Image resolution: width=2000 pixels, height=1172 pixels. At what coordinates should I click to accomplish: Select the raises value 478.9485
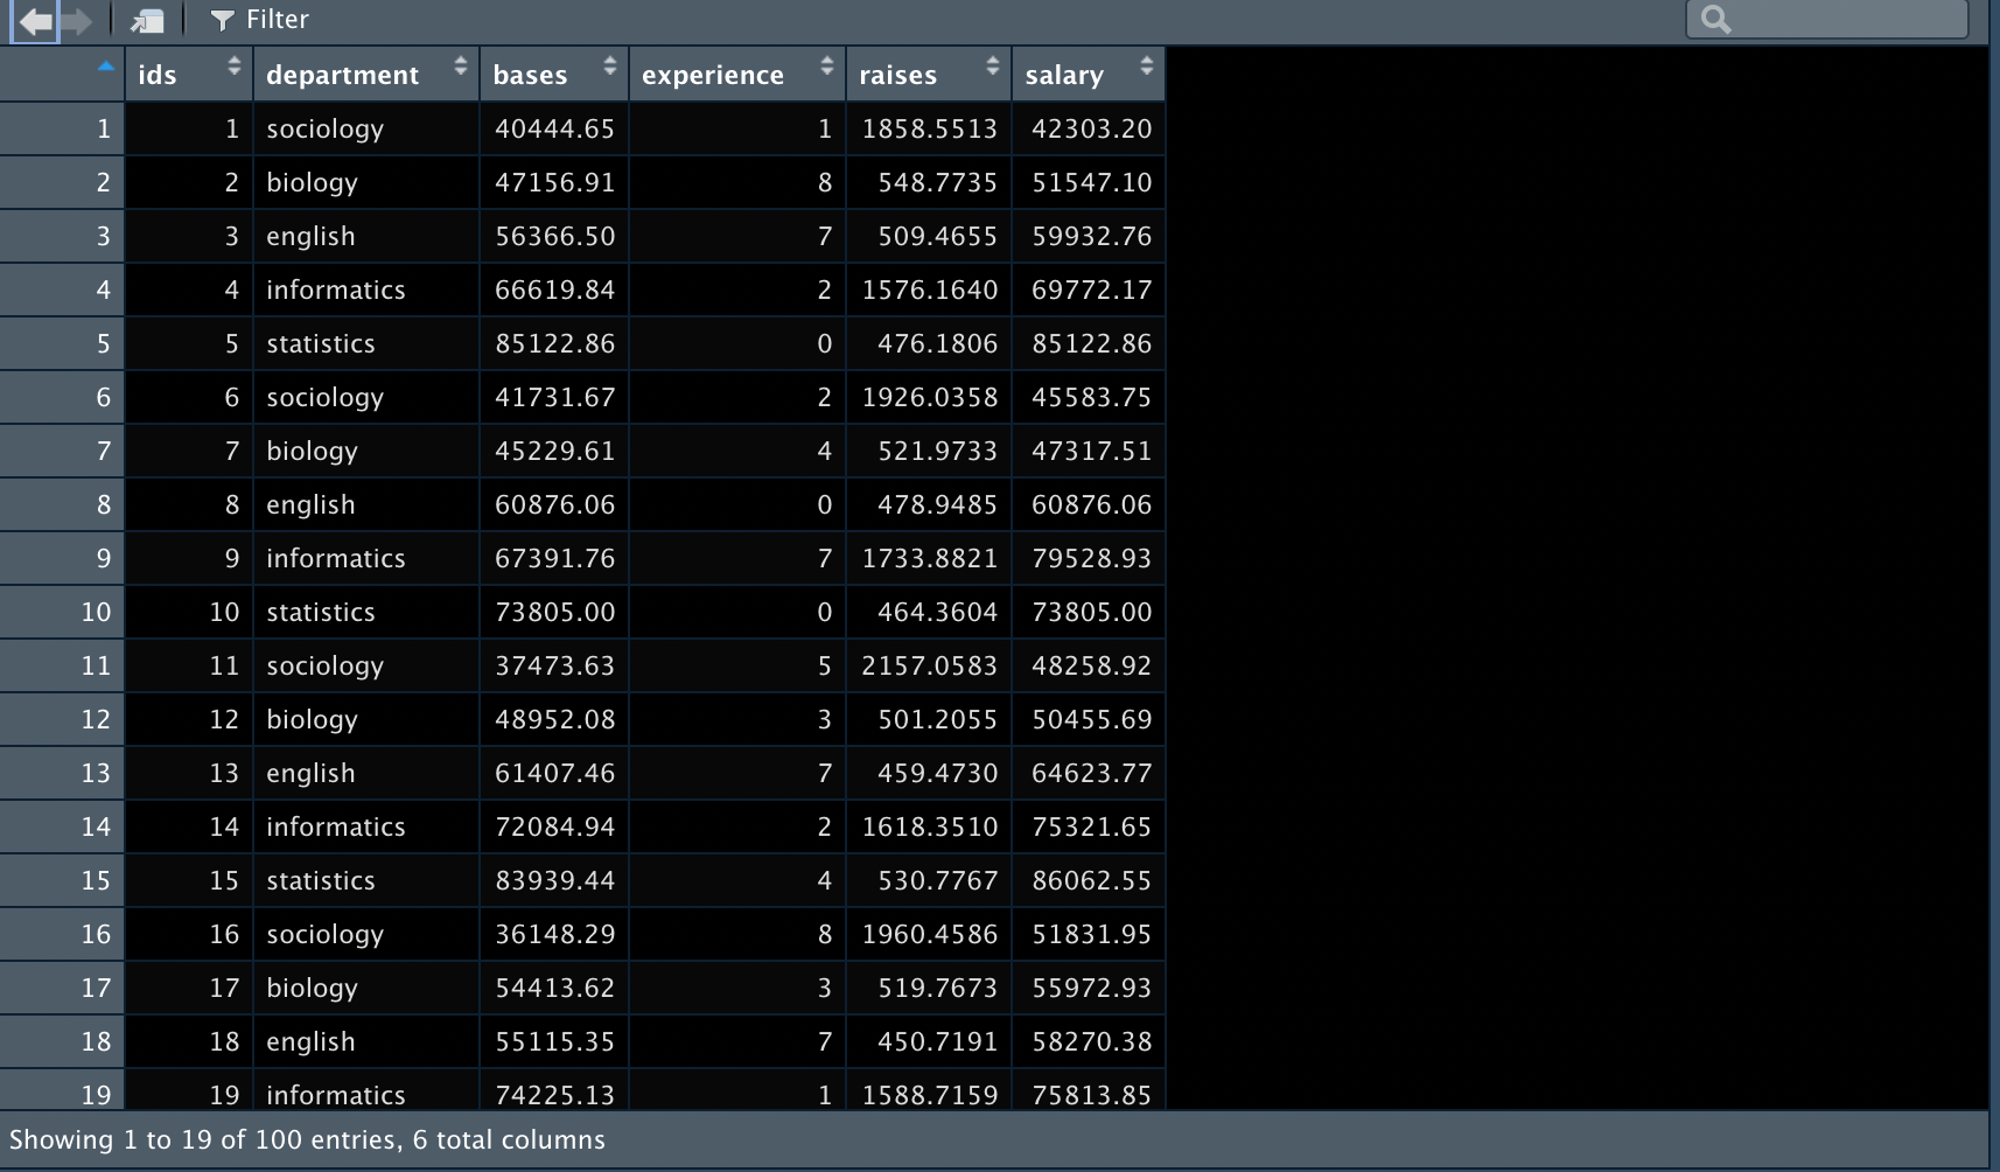(x=937, y=505)
